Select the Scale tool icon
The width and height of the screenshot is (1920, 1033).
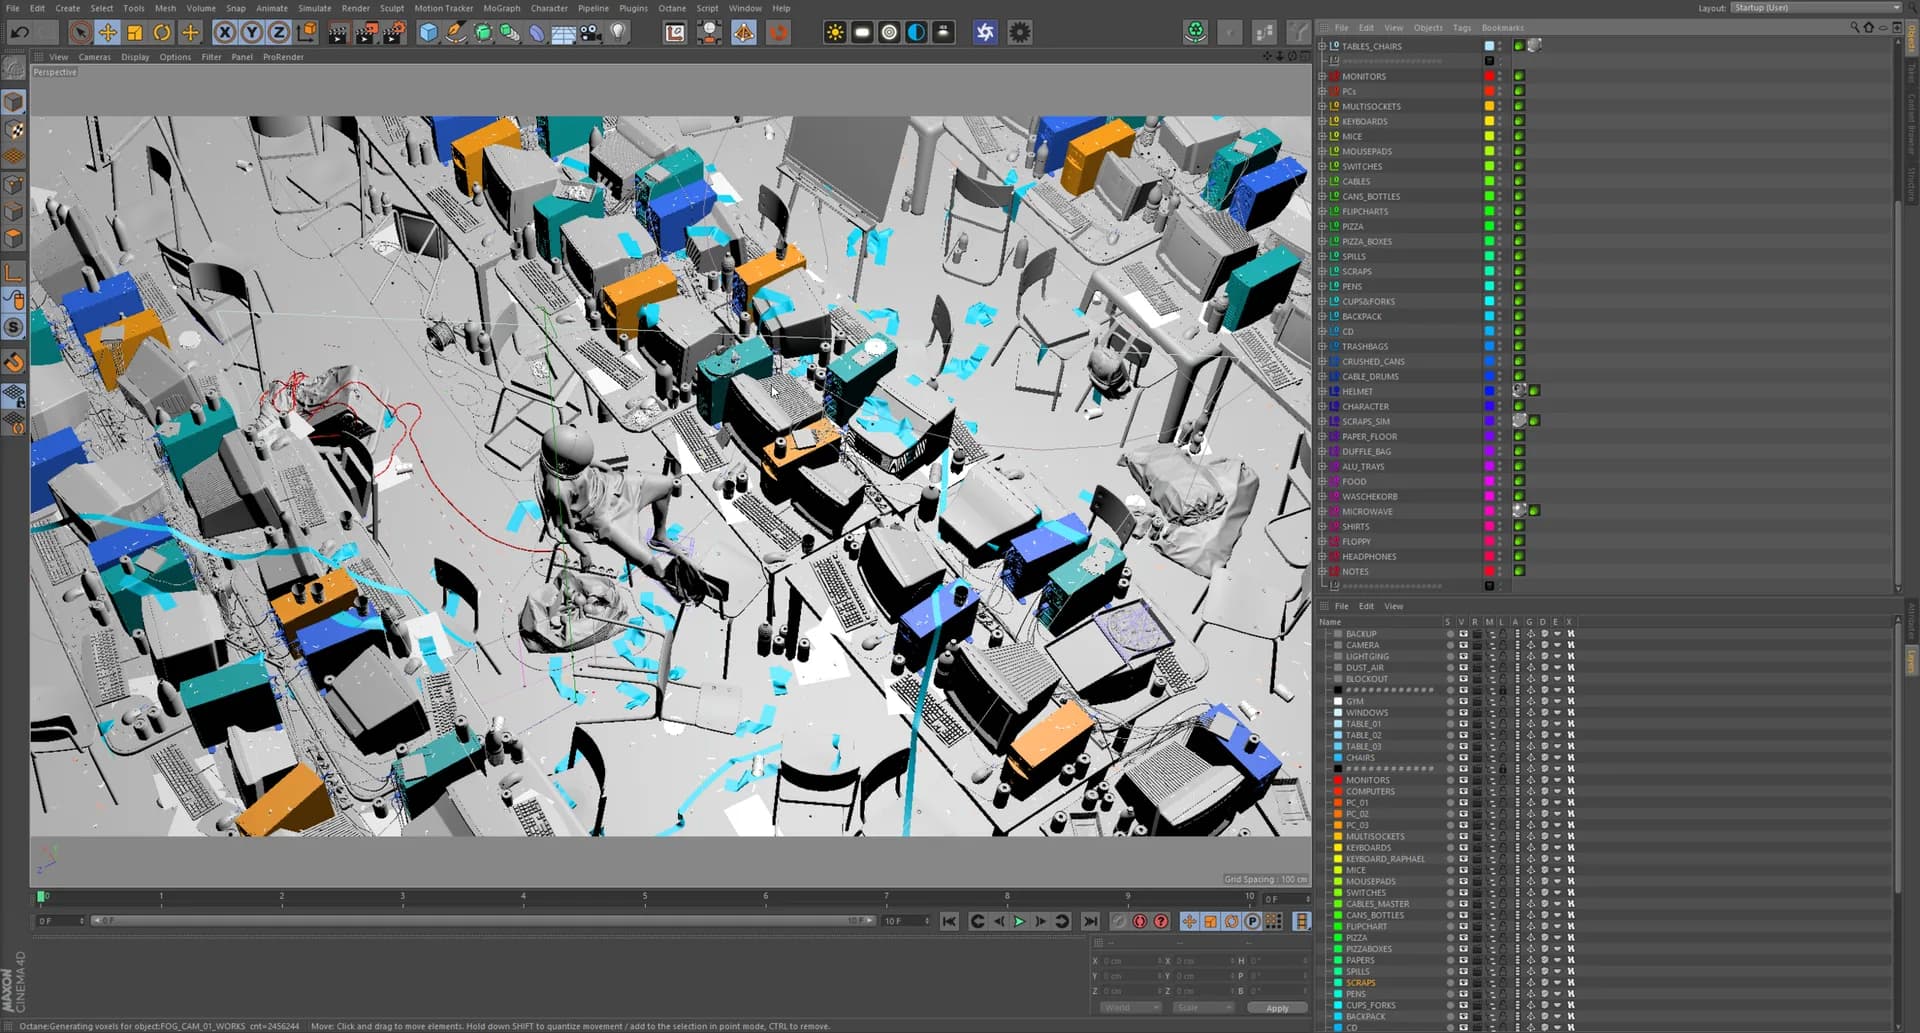[x=134, y=33]
